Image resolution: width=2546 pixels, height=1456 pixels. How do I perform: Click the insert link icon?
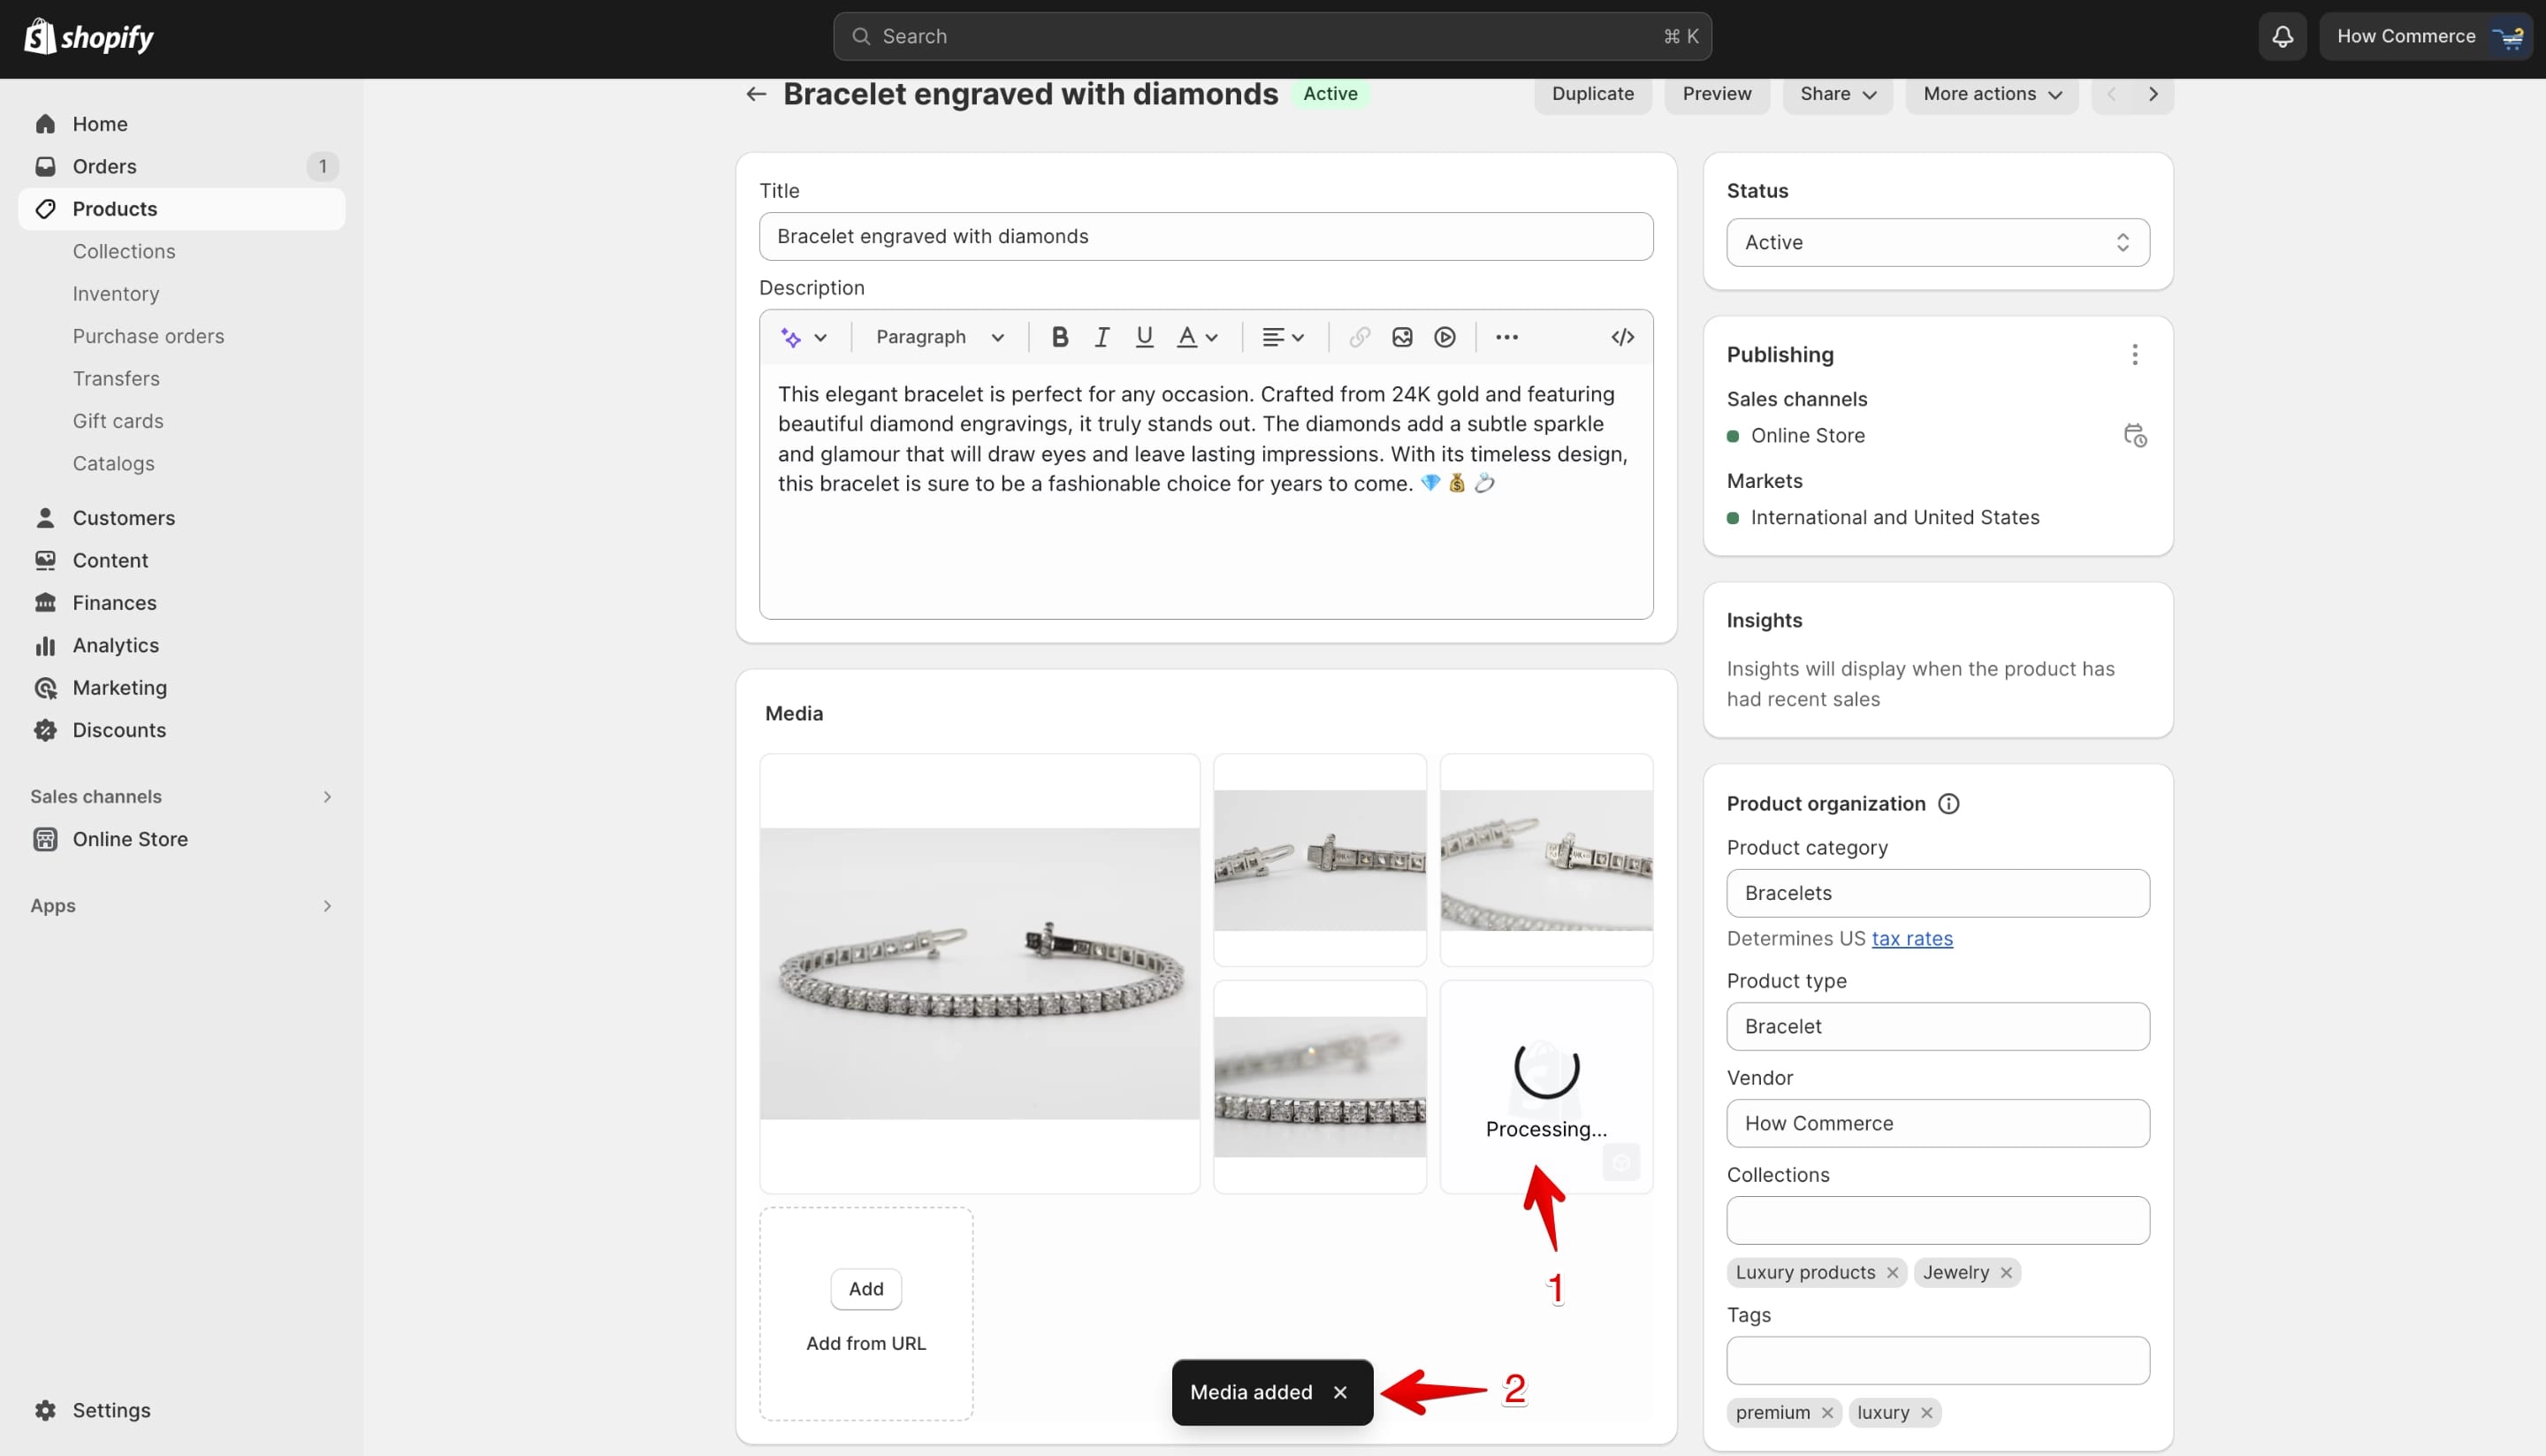(1359, 338)
